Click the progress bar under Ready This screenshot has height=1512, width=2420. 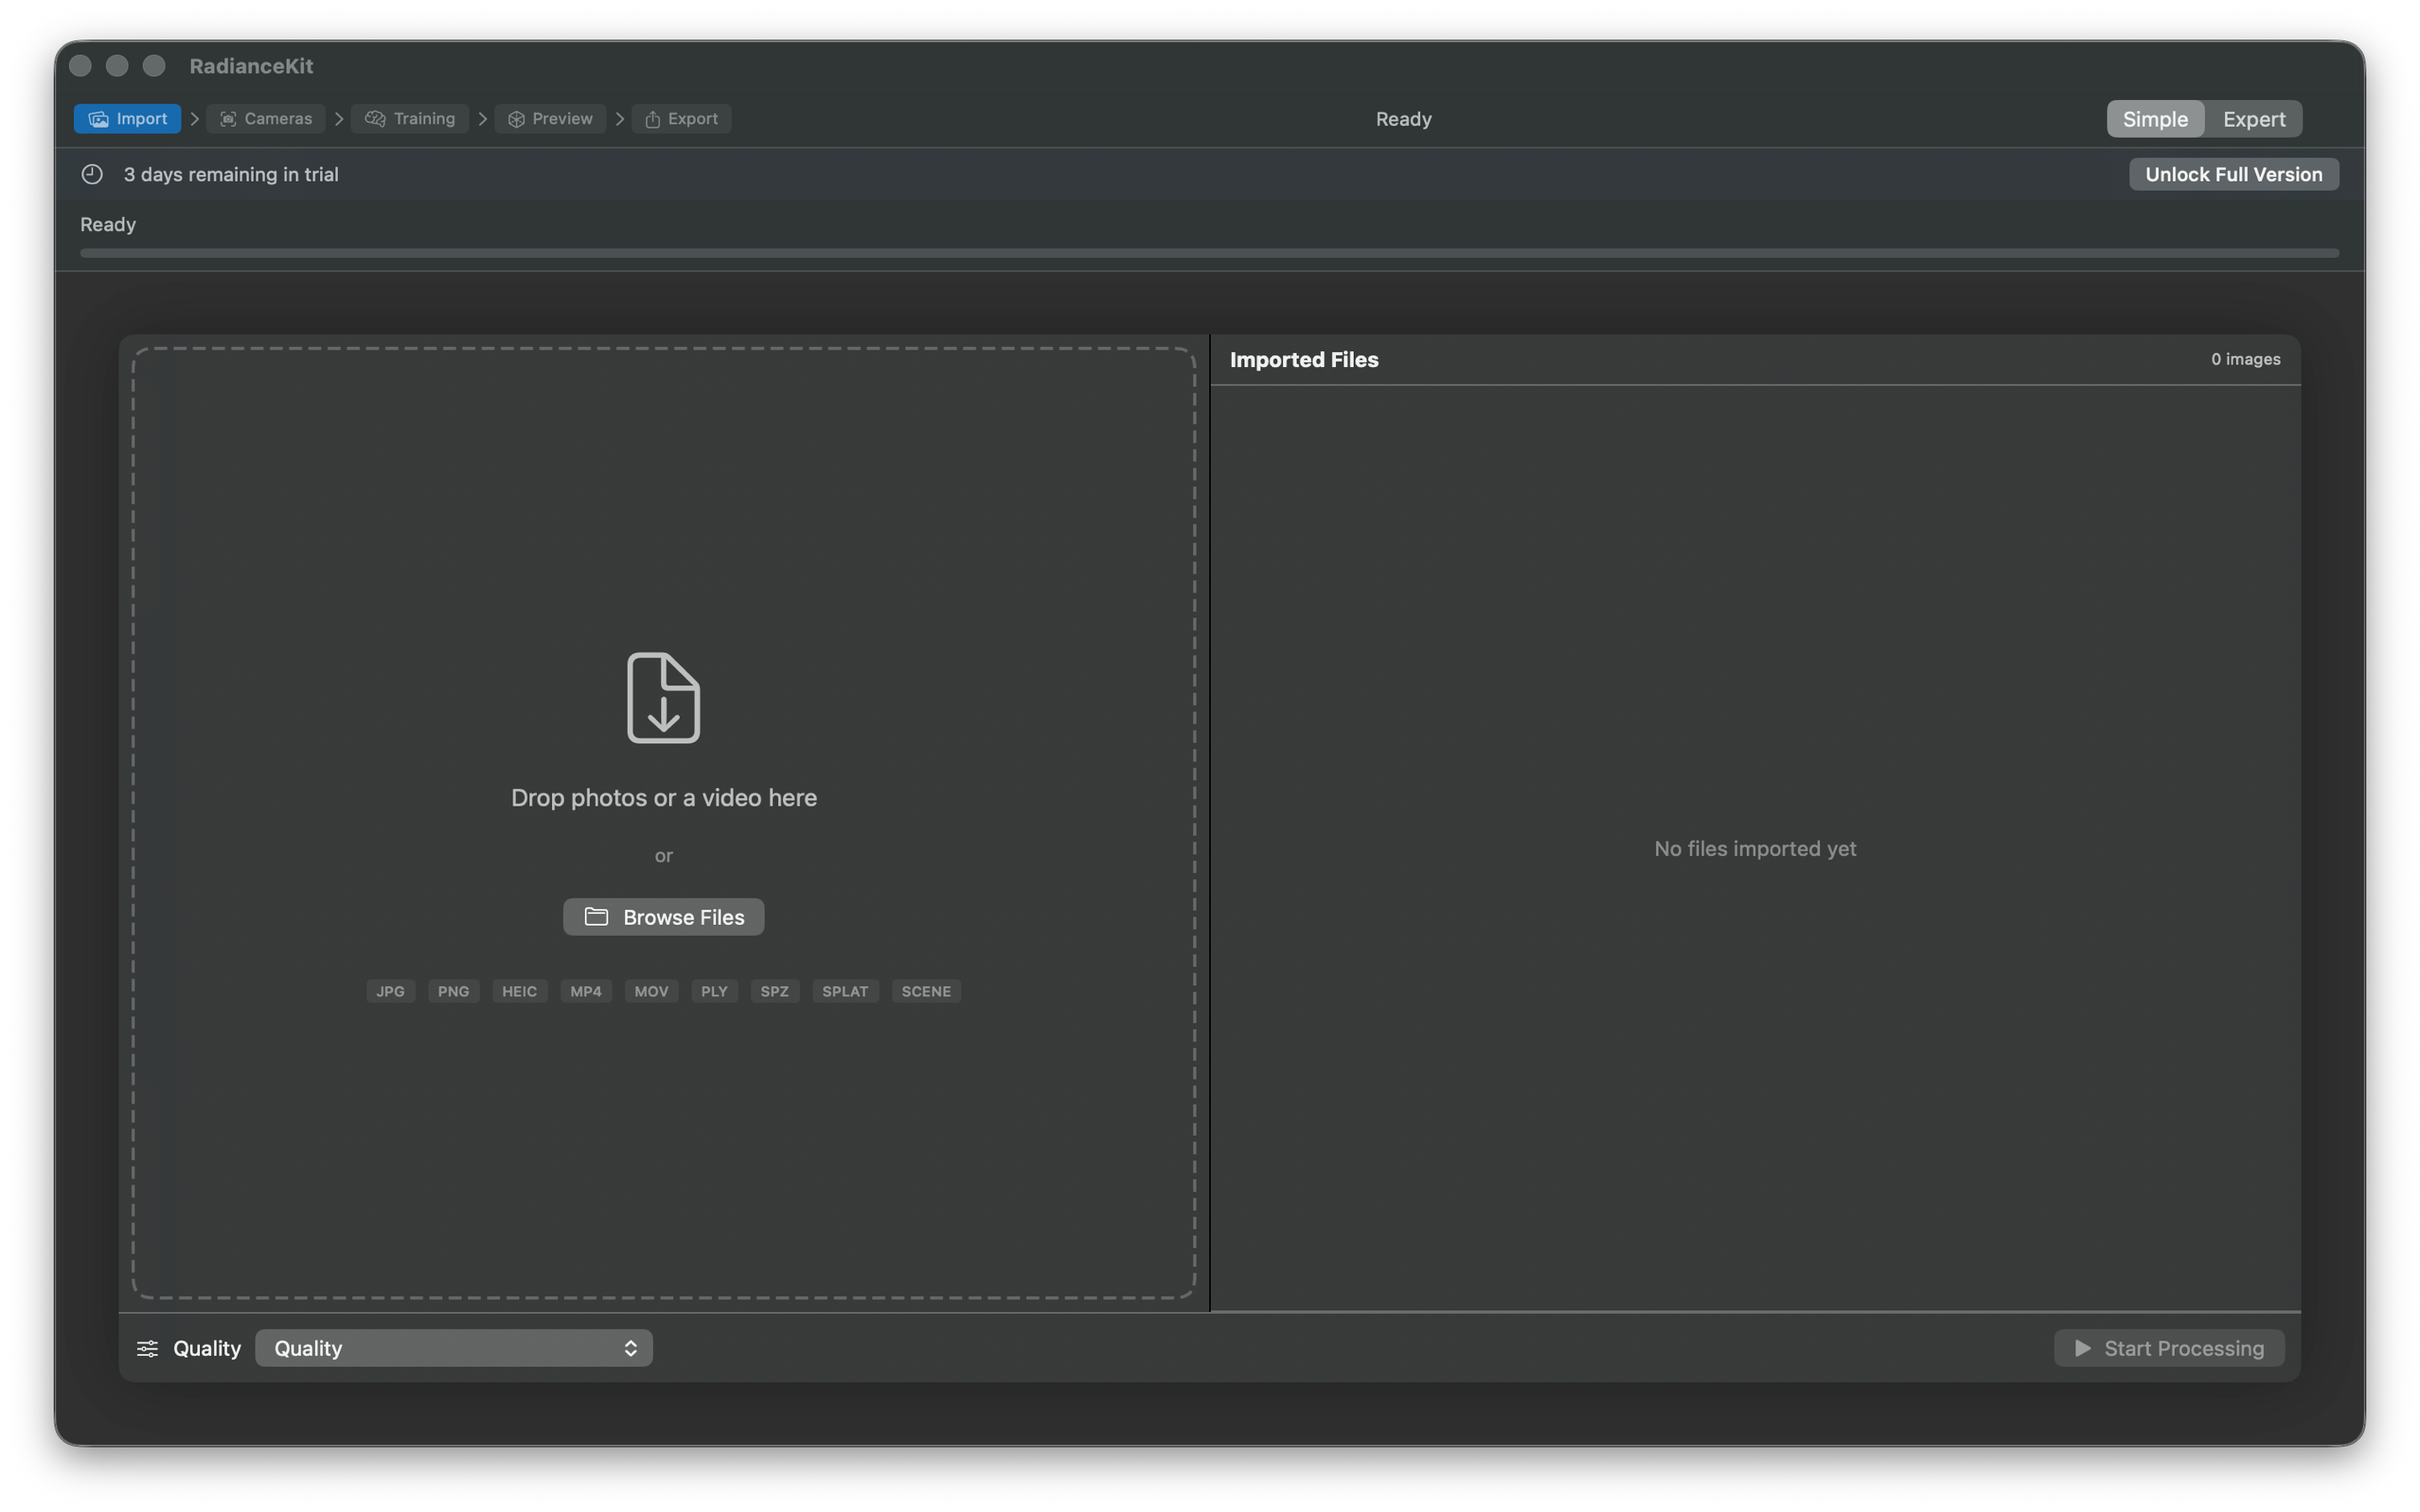click(1208, 253)
